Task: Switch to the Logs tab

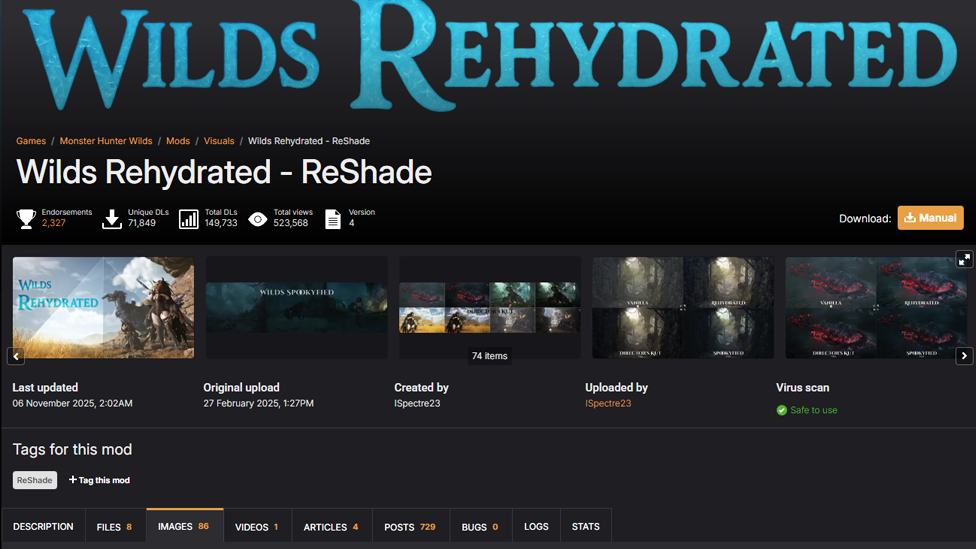Action: point(536,527)
